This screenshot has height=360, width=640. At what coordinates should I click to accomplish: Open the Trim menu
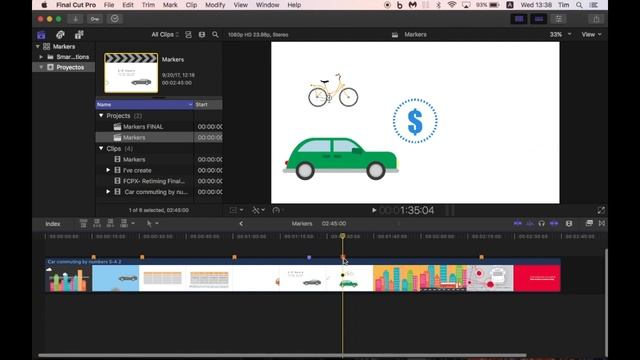[148, 5]
